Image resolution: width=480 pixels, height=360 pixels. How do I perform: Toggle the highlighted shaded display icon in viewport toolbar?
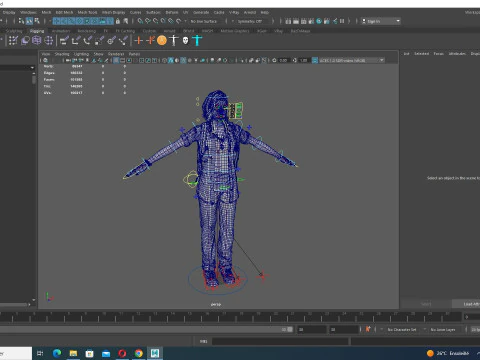[x=171, y=60]
